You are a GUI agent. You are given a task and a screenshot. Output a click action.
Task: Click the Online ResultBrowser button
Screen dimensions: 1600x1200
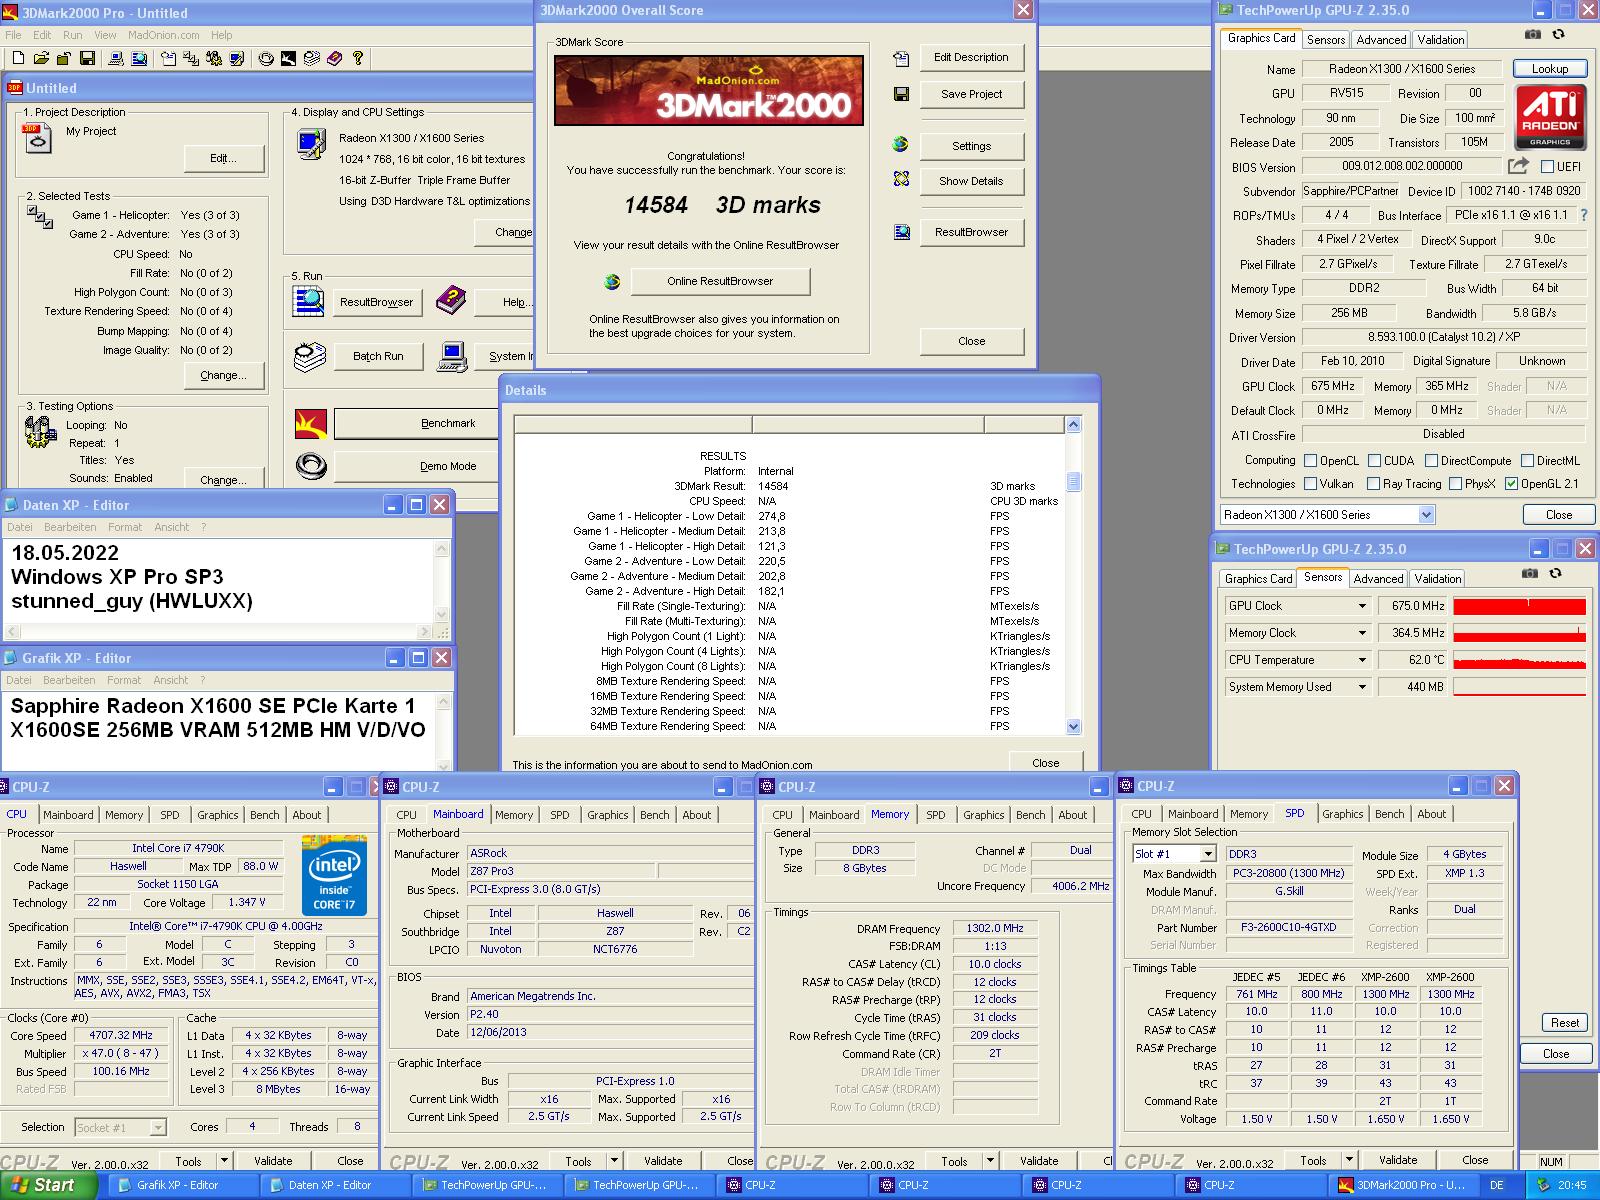click(720, 281)
